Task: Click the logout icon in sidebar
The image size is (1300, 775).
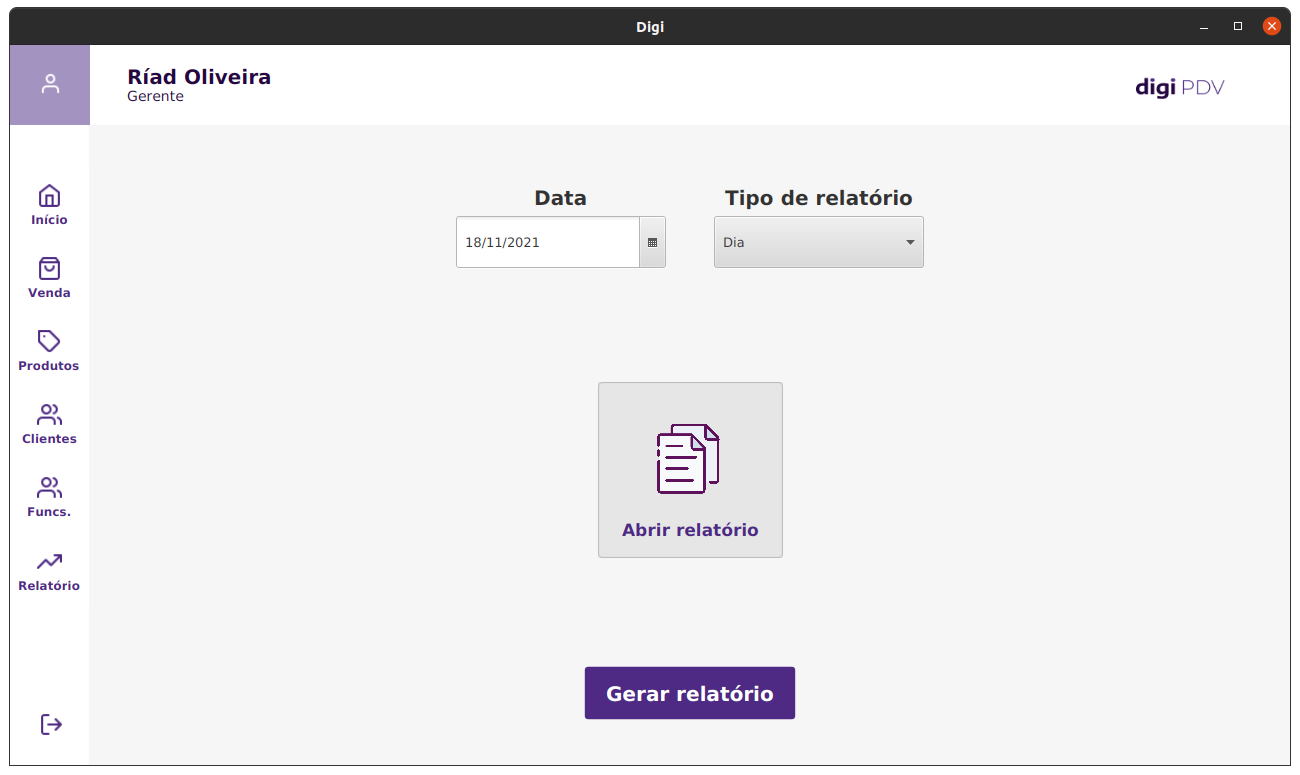Action: tap(51, 724)
